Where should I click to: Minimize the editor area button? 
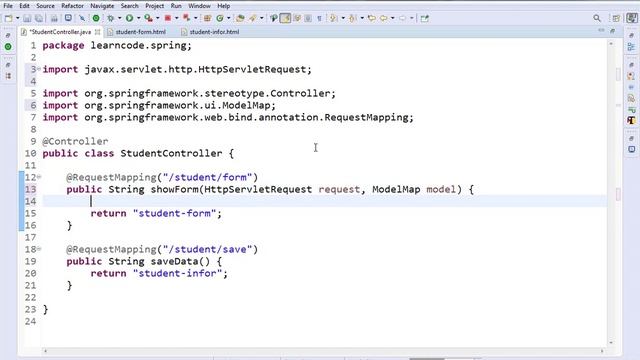tap(601, 31)
